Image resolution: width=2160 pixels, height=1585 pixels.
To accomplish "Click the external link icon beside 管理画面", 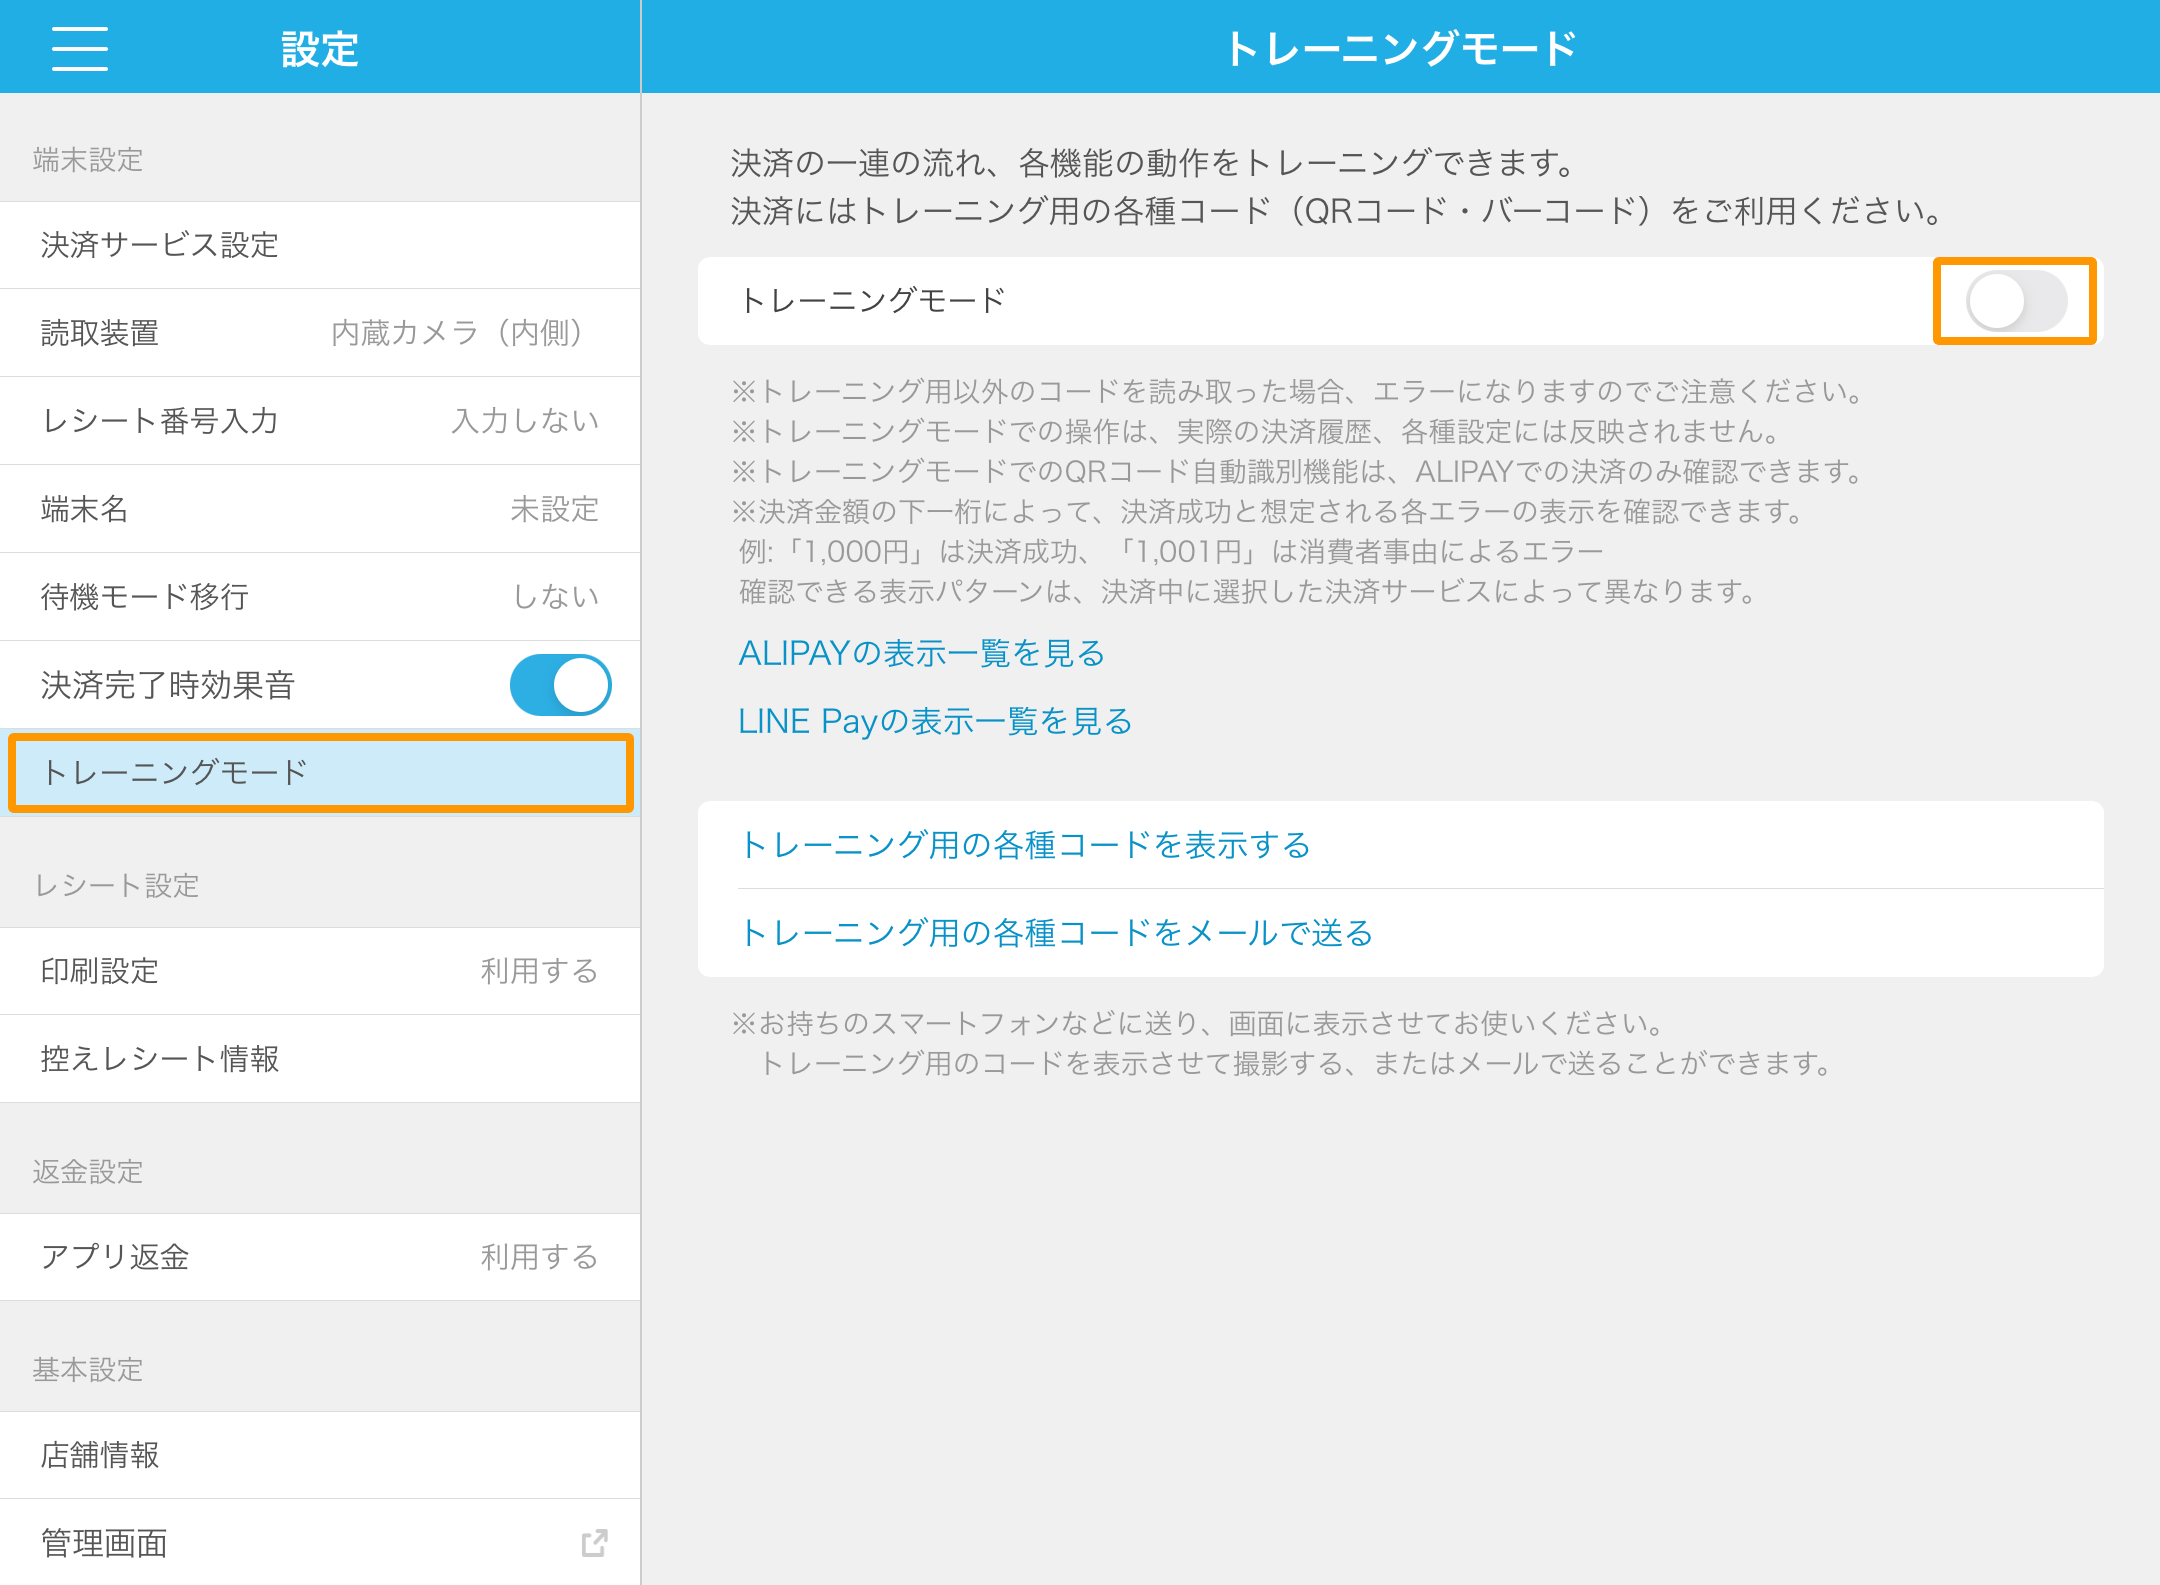I will [595, 1542].
